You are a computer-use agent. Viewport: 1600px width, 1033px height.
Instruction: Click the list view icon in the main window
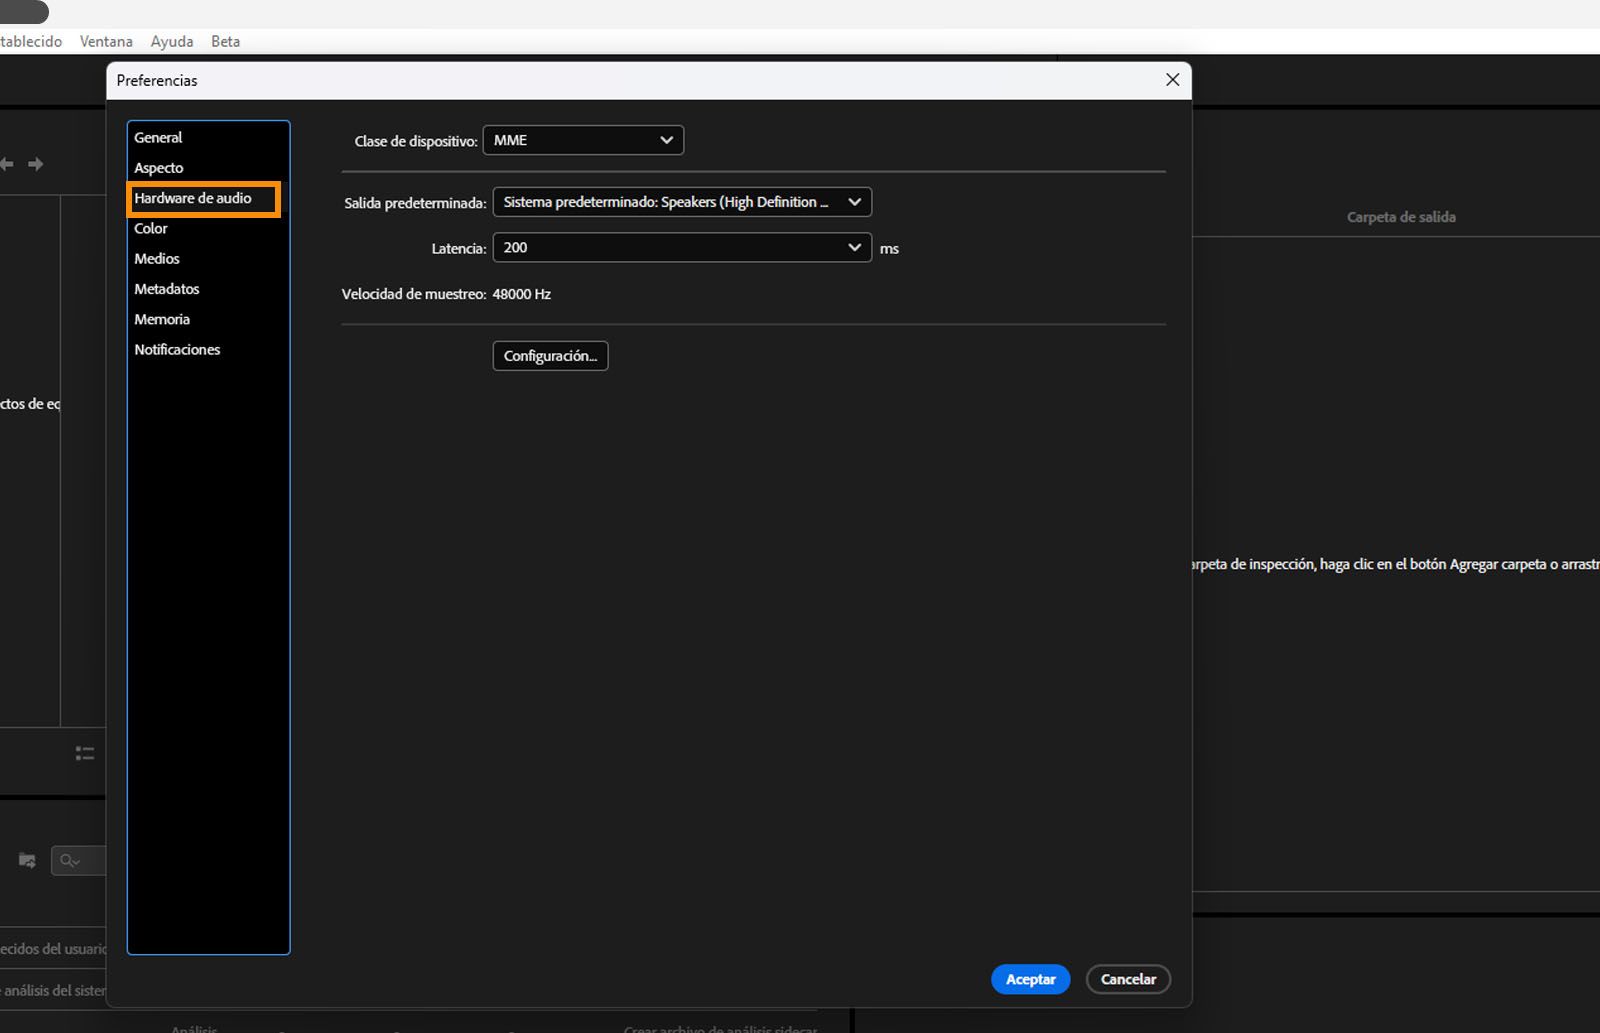(85, 753)
